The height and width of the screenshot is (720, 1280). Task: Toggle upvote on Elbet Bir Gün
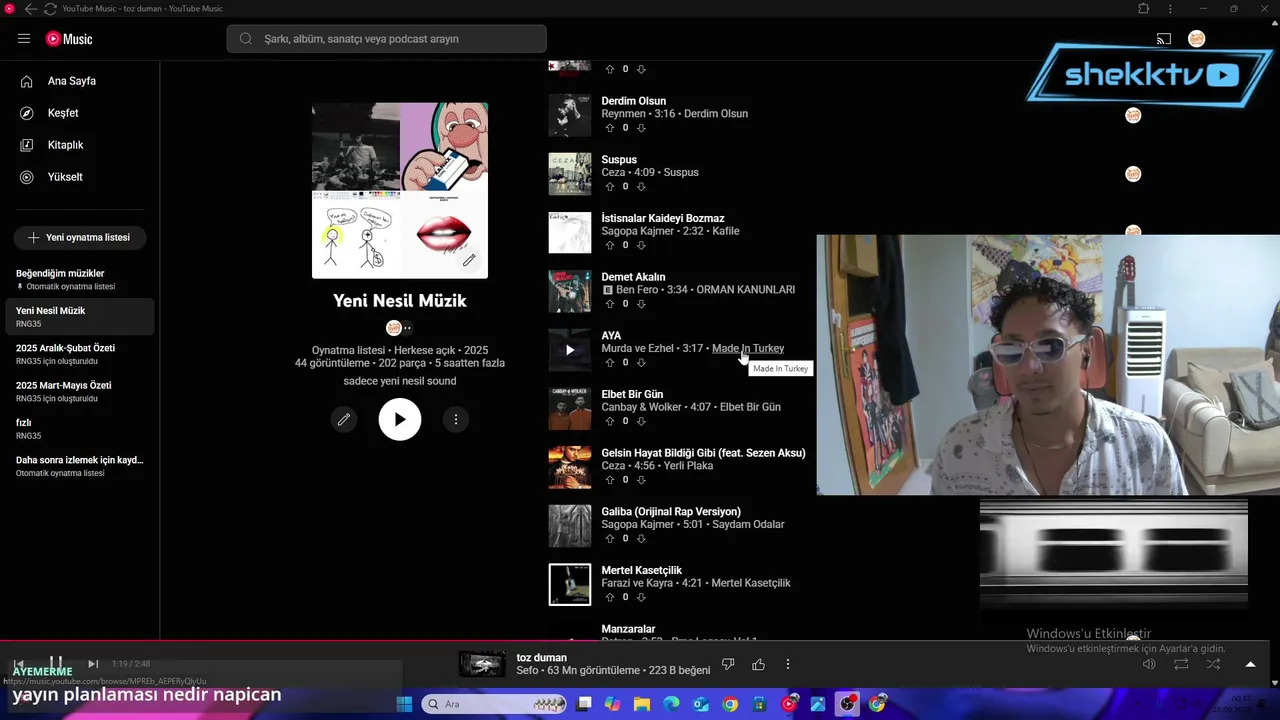point(610,421)
